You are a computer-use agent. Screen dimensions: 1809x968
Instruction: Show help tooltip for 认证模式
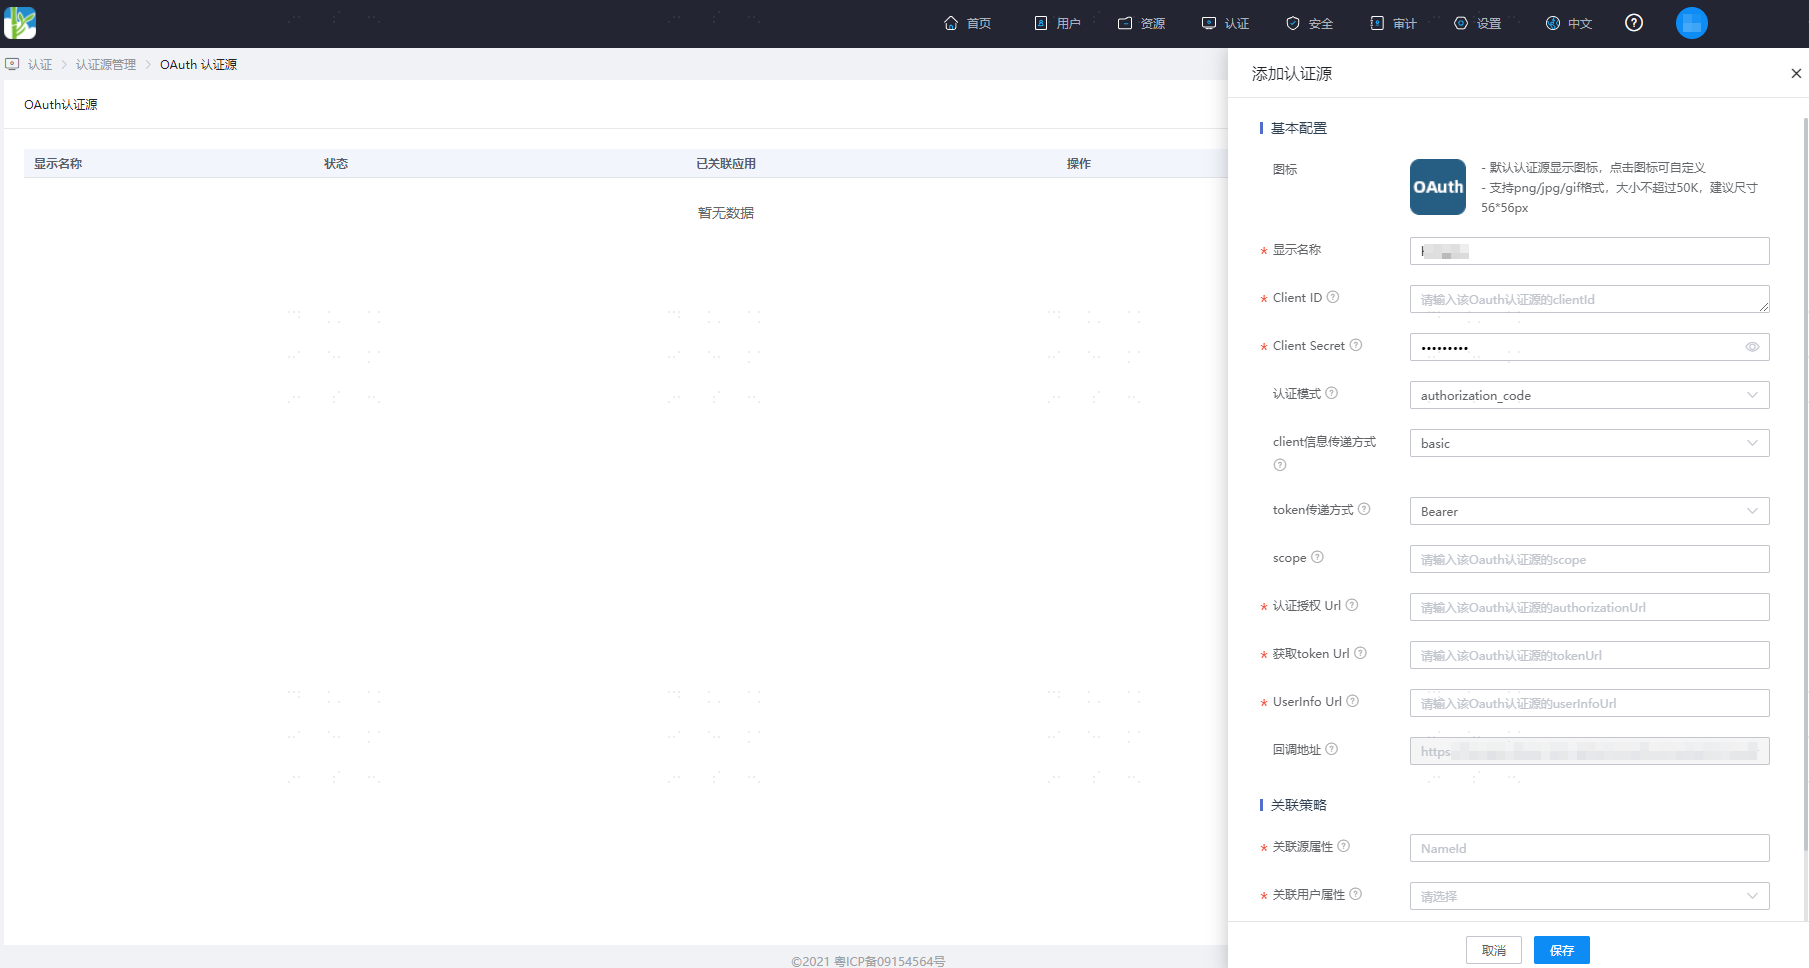pyautogui.click(x=1332, y=393)
